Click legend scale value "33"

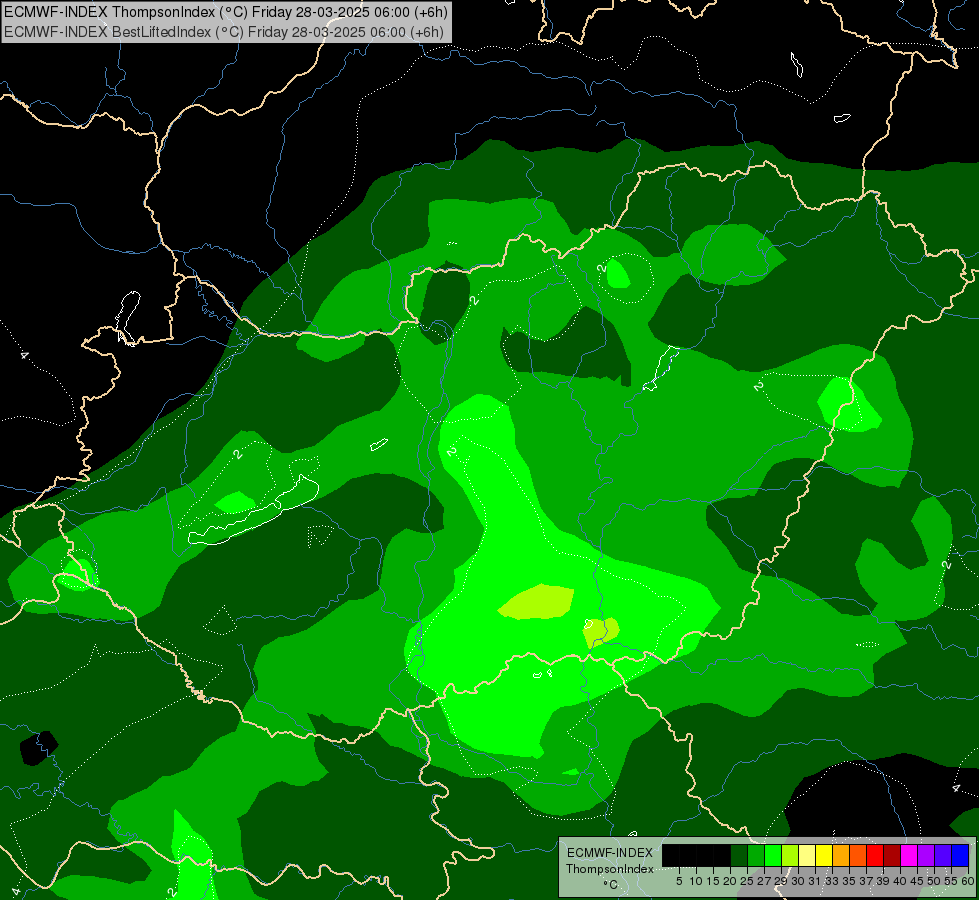coord(832,881)
